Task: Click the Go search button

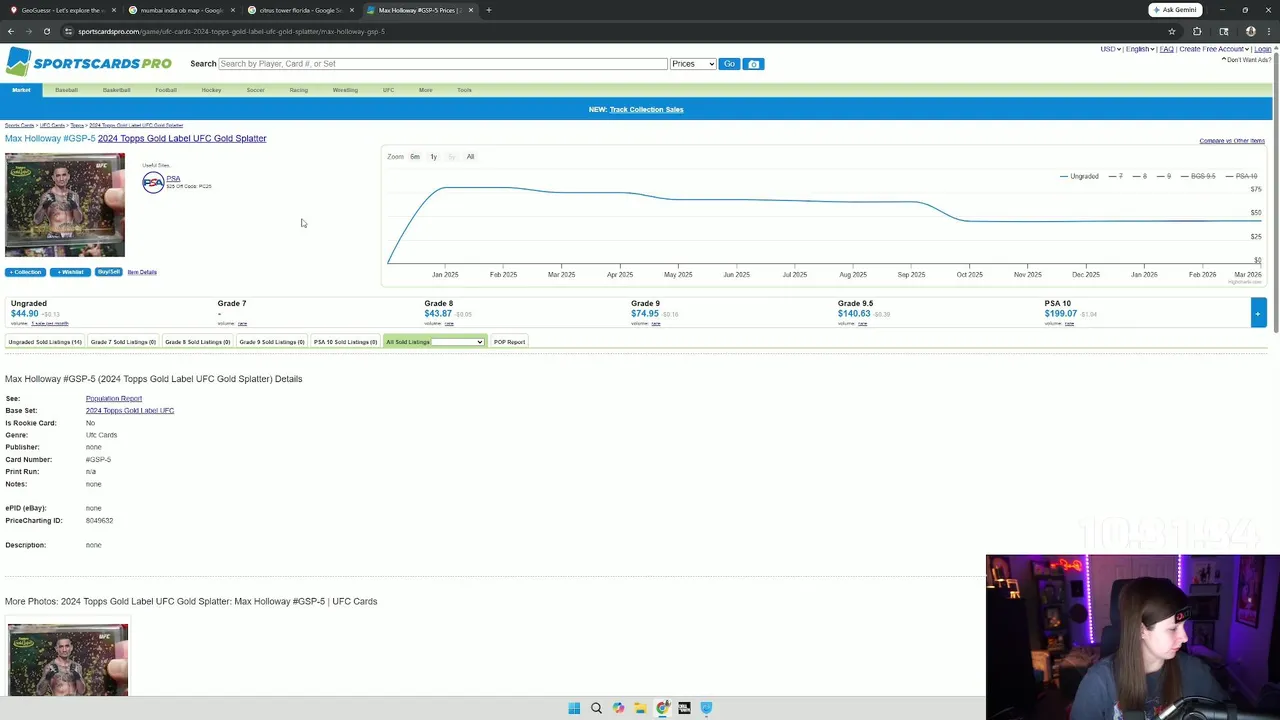Action: pyautogui.click(x=729, y=64)
